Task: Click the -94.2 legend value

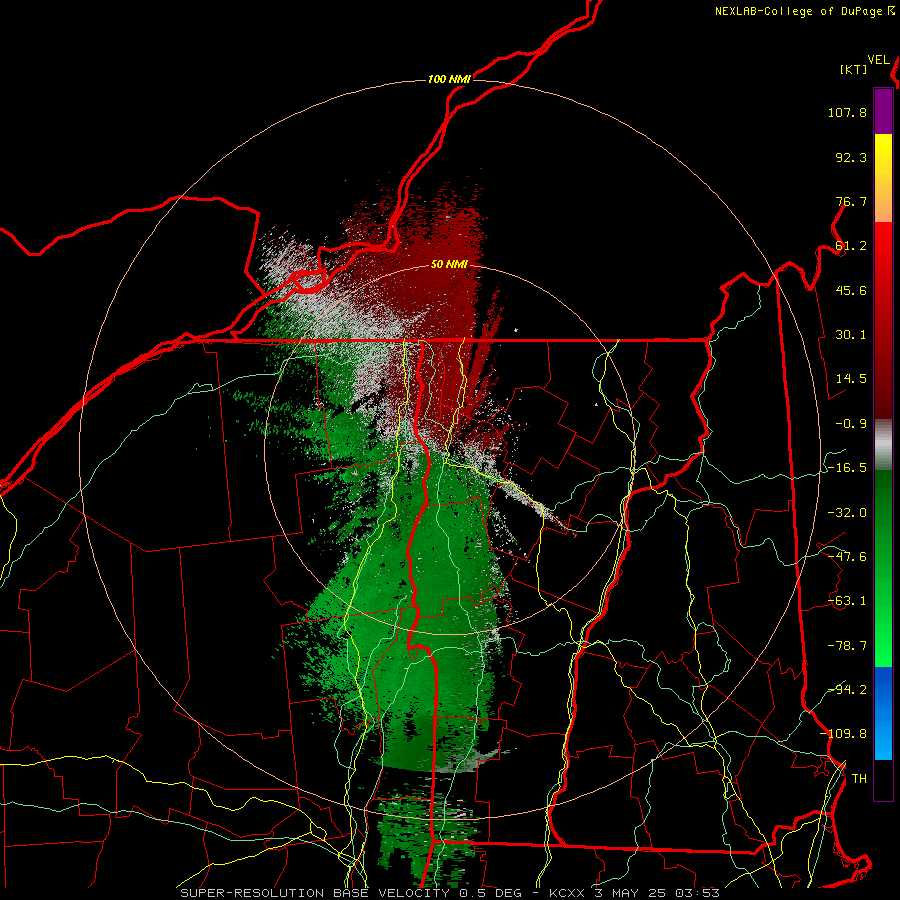Action: pos(847,689)
